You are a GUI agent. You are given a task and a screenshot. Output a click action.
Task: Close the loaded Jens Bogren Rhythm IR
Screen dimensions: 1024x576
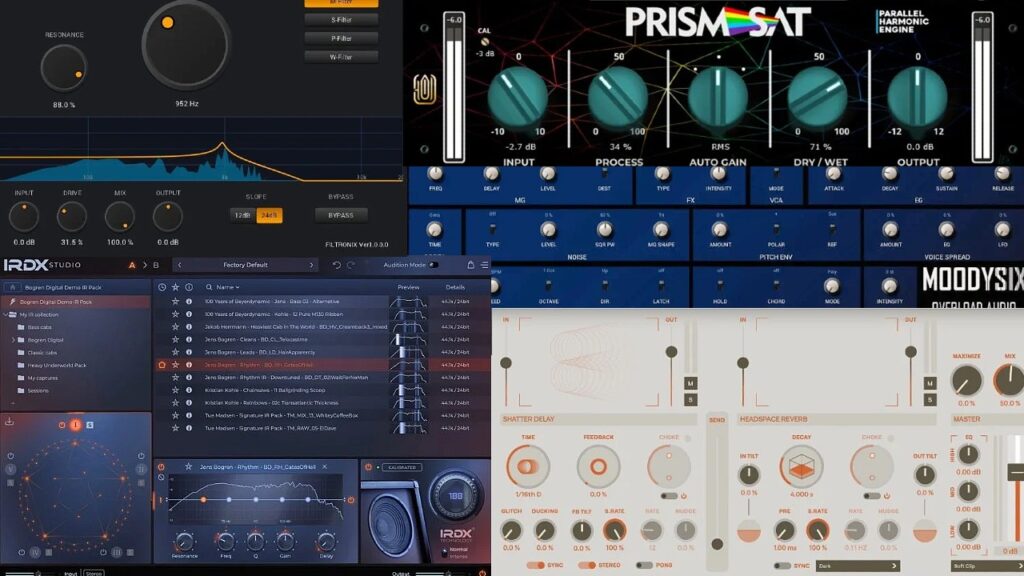coord(325,467)
